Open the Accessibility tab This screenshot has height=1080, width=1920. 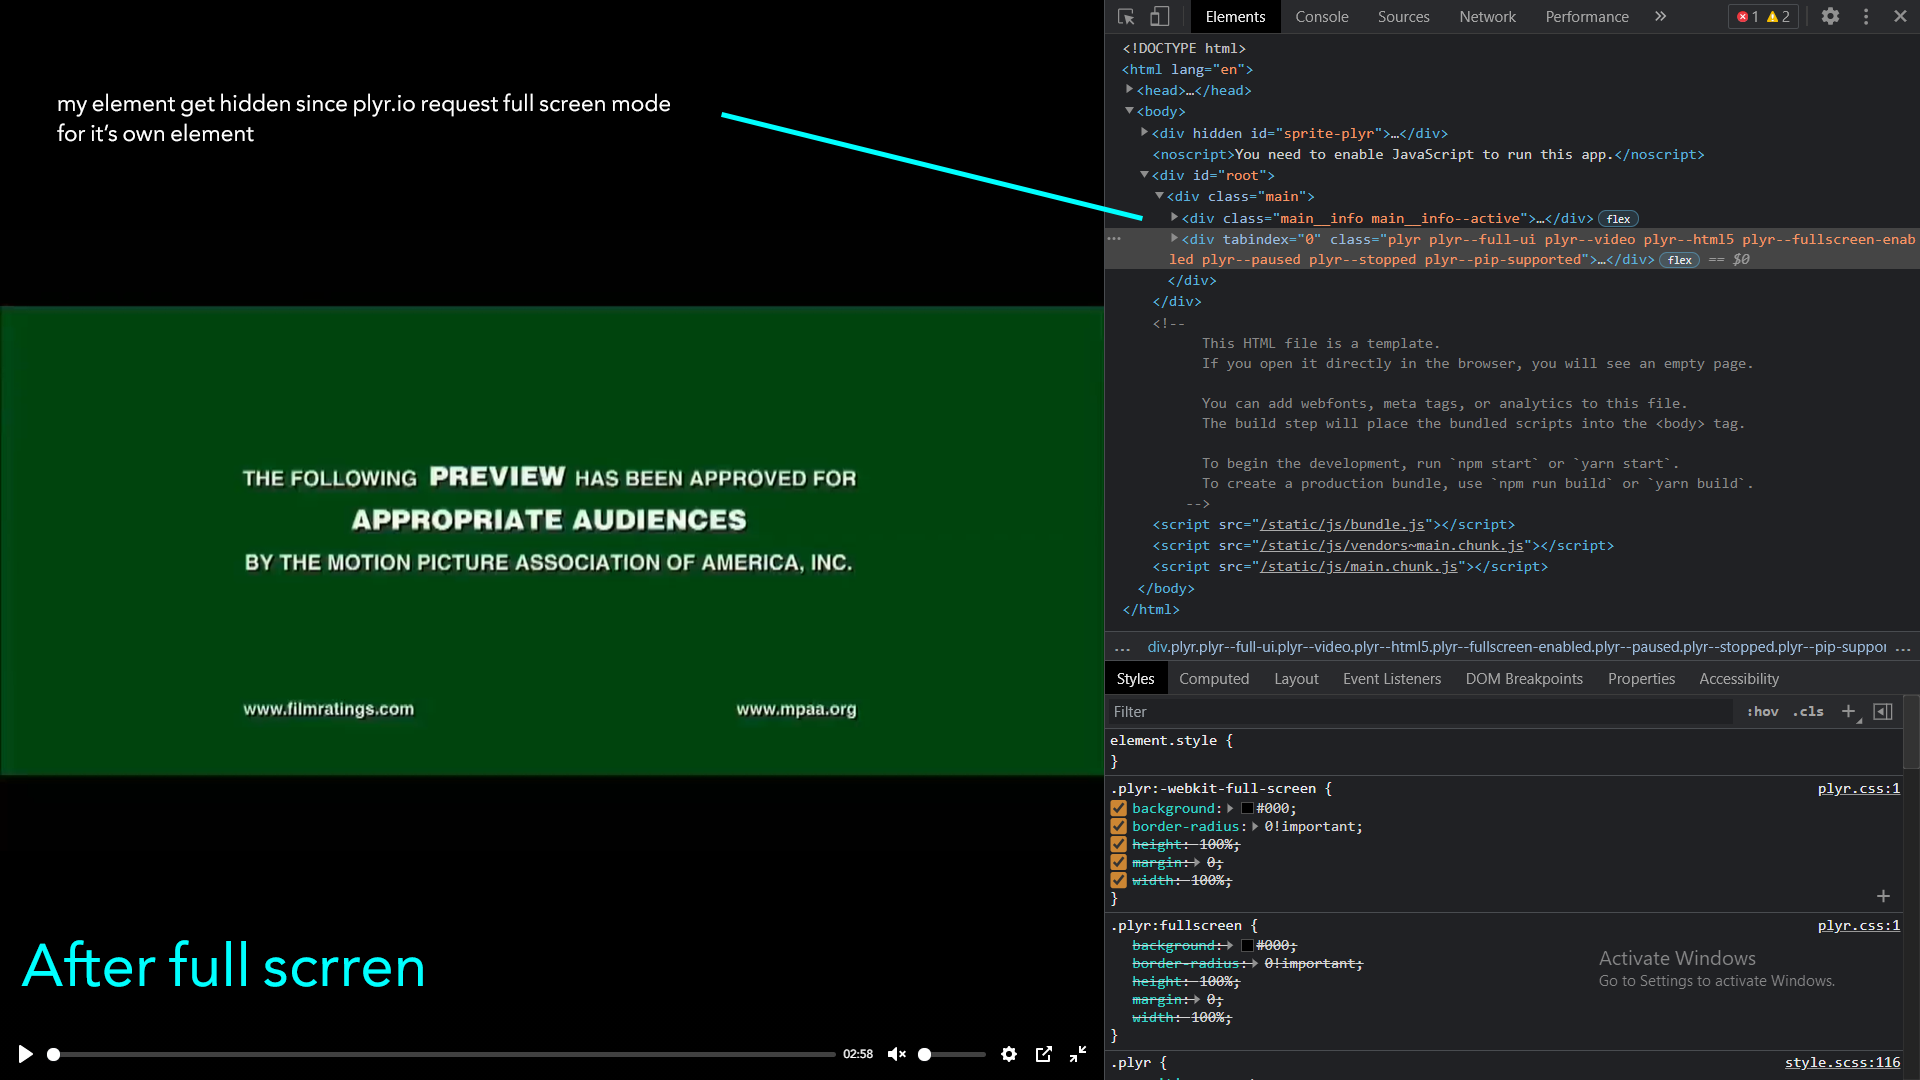click(x=1739, y=679)
